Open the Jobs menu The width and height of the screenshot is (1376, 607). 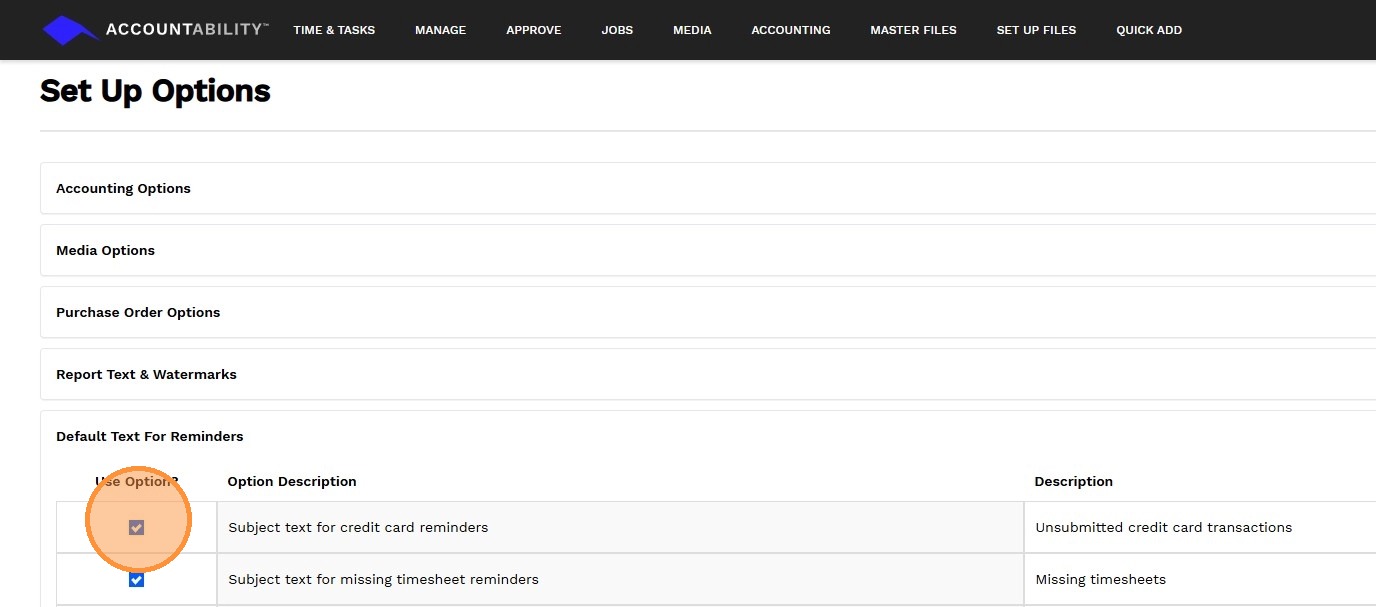[617, 30]
